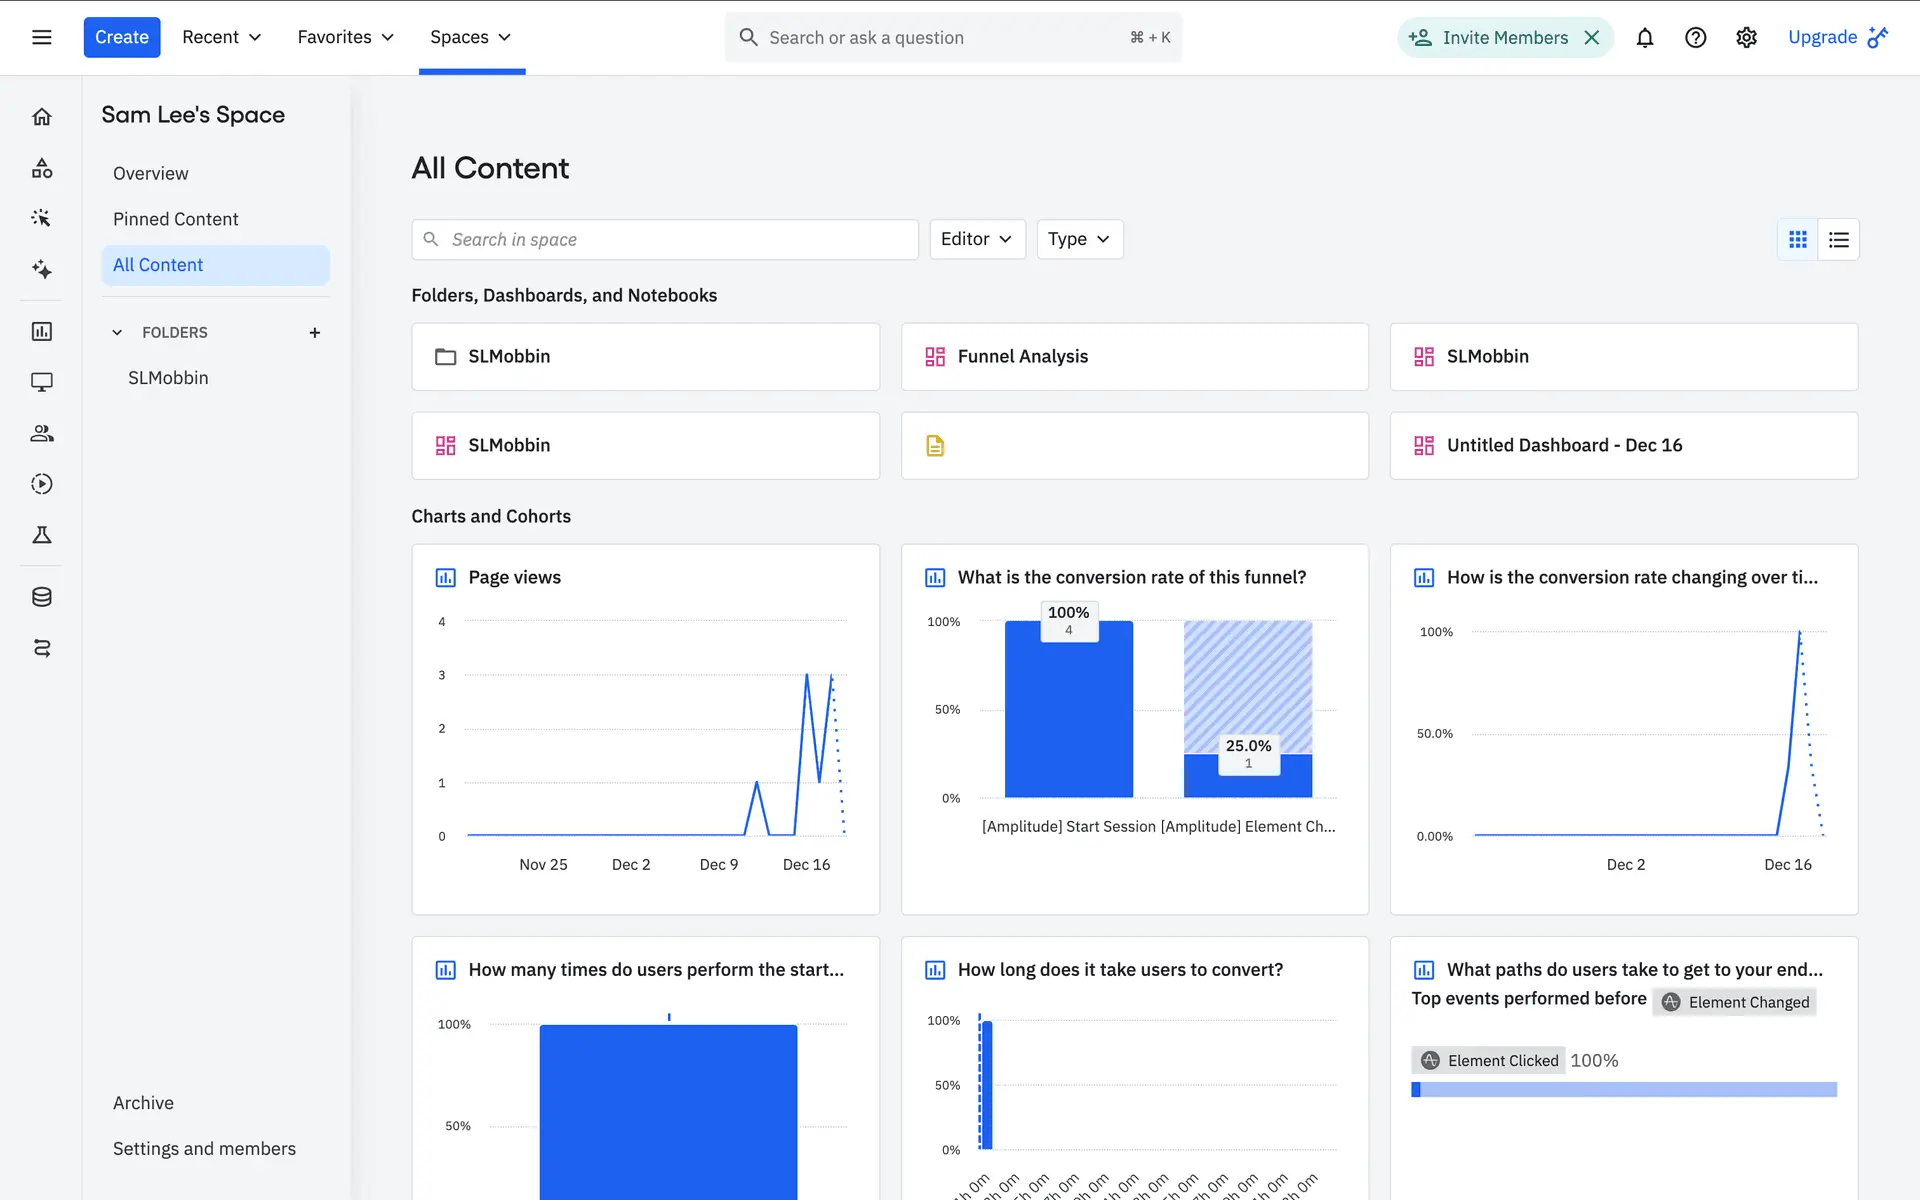Switch to list view layout
This screenshot has height=1200, width=1920.
click(x=1838, y=240)
